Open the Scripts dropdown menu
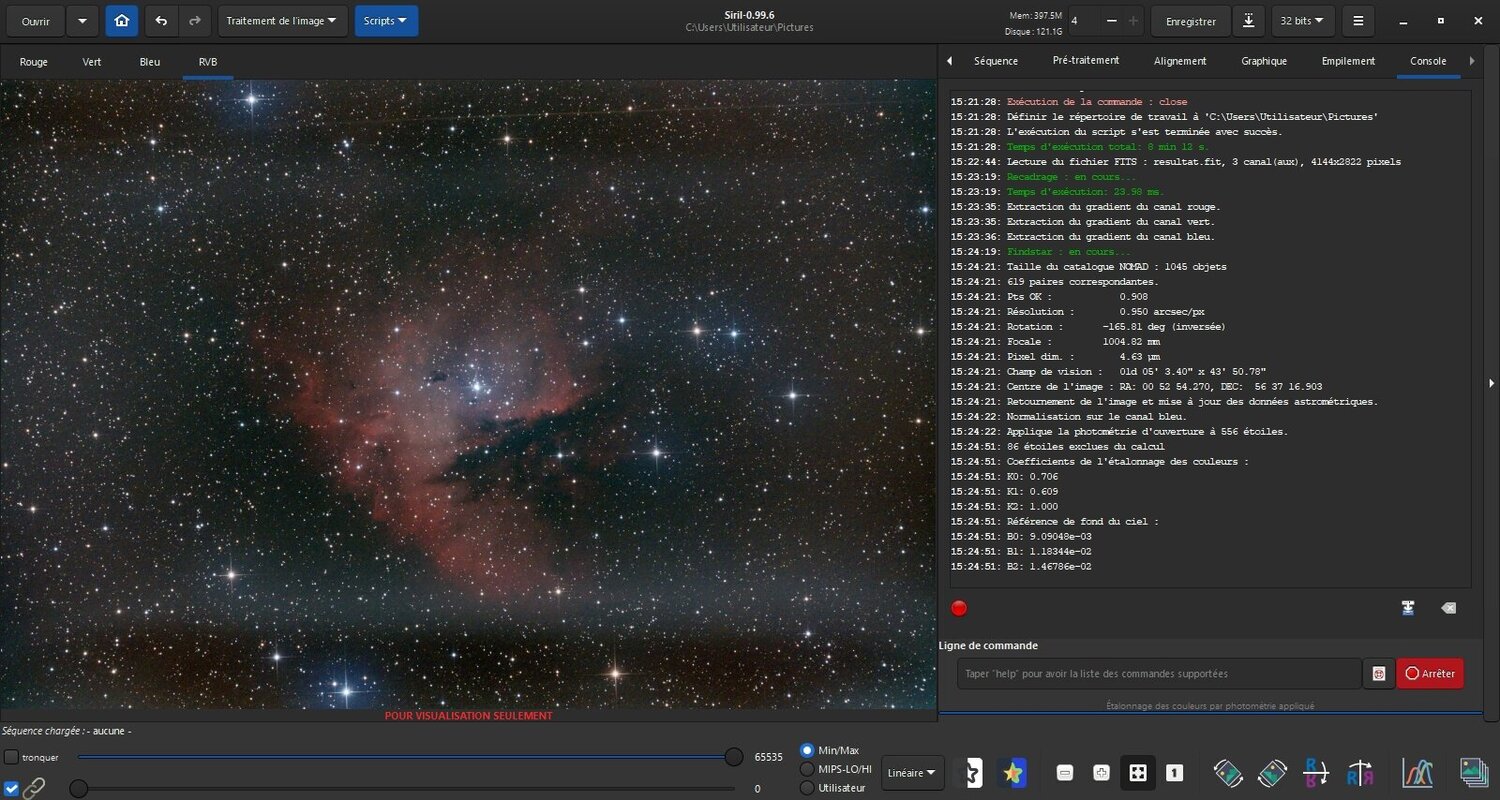Viewport: 1500px width, 800px height. [386, 20]
